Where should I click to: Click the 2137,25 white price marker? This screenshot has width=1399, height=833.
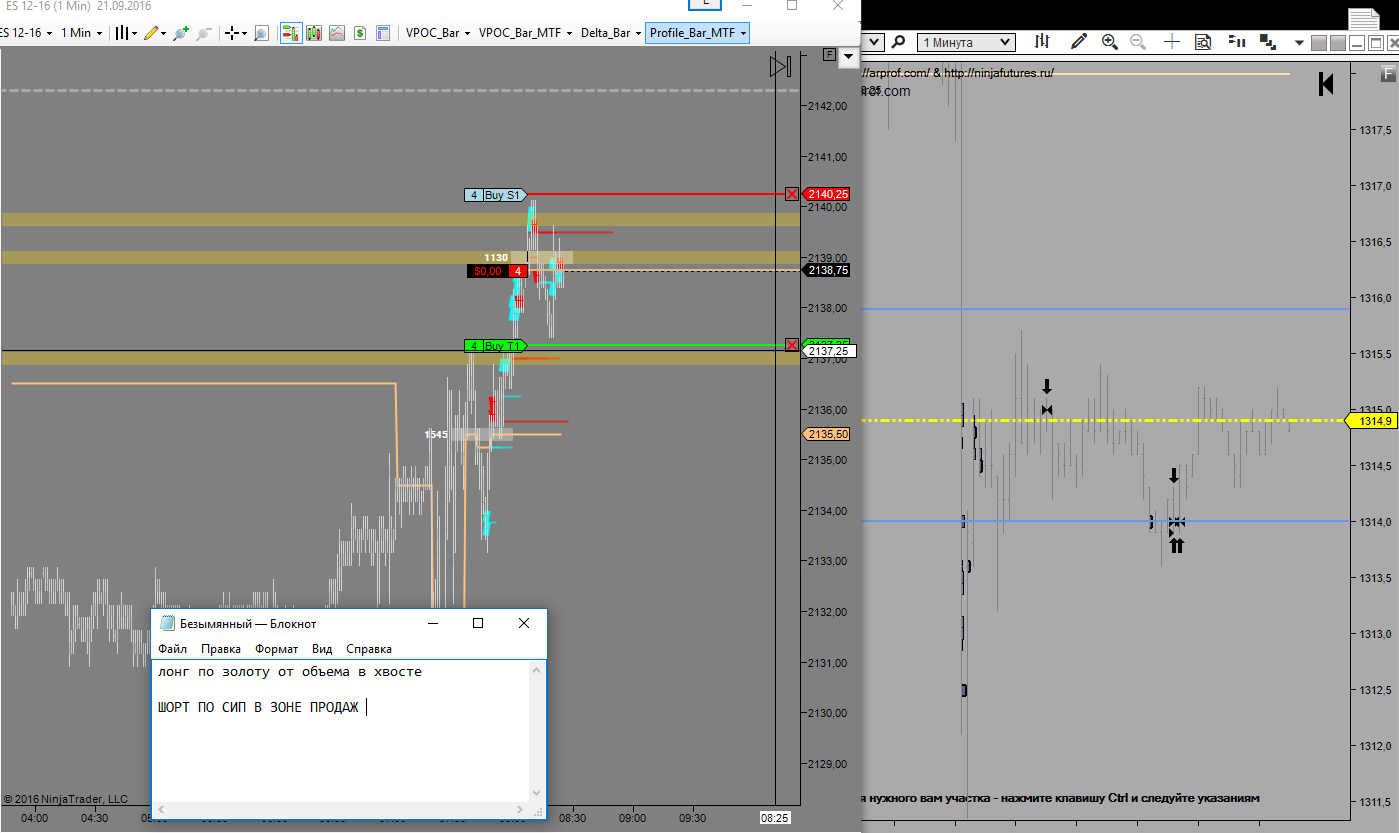point(829,351)
